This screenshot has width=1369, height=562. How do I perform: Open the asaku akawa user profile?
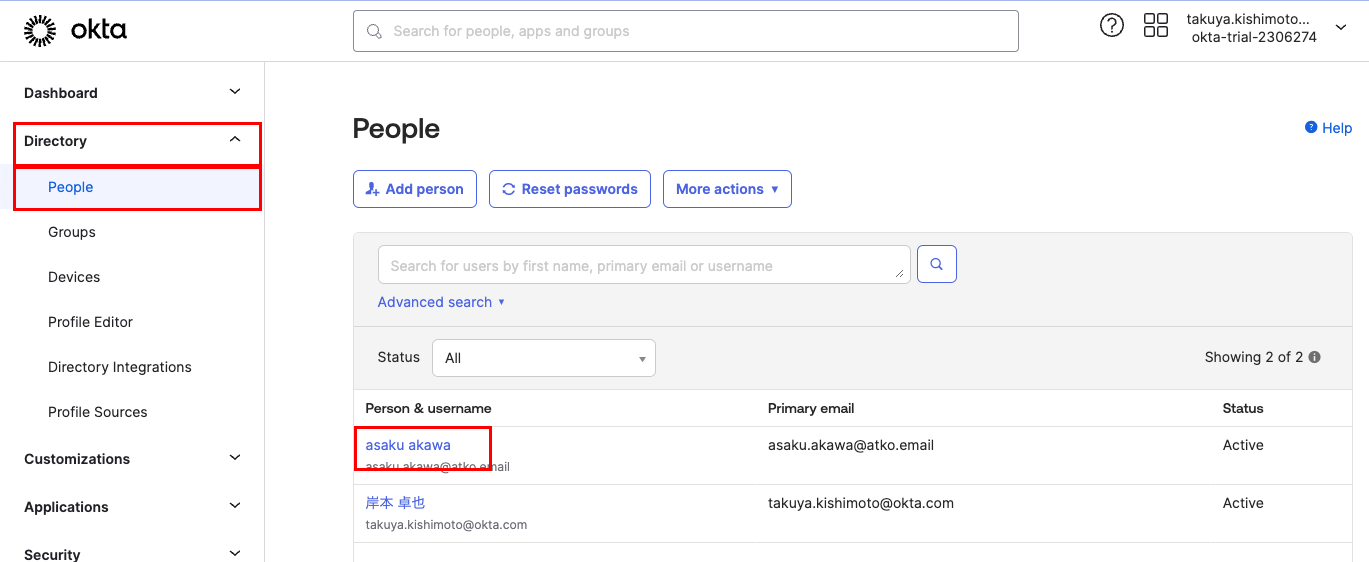(x=408, y=445)
